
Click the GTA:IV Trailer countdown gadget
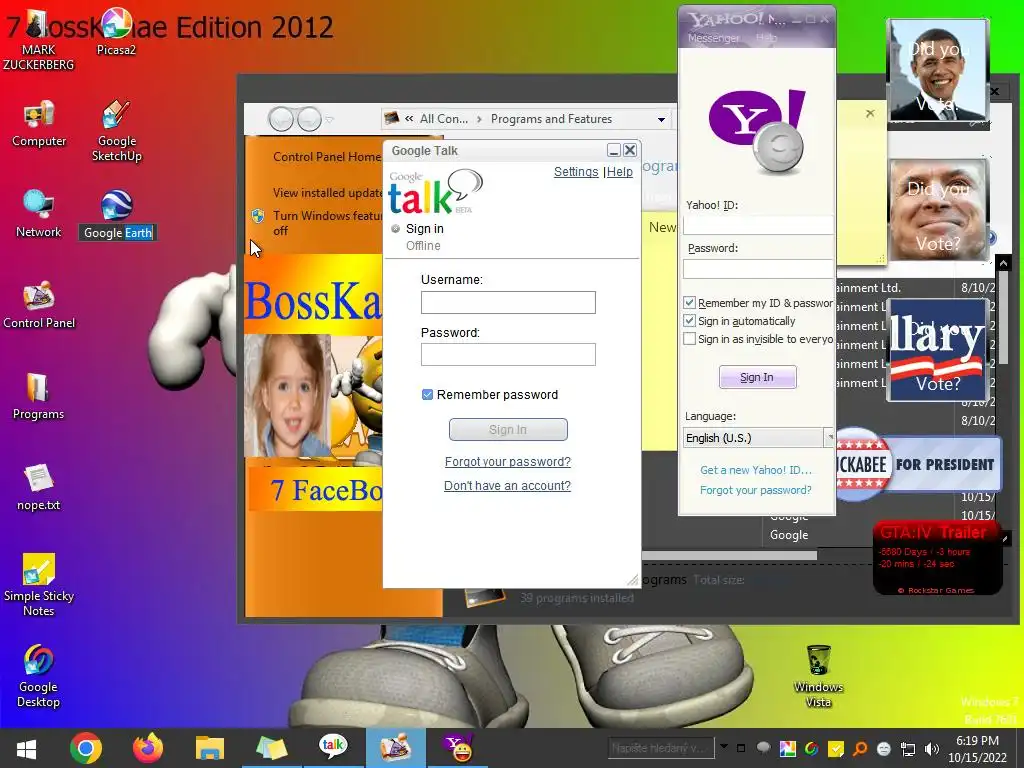coord(937,558)
